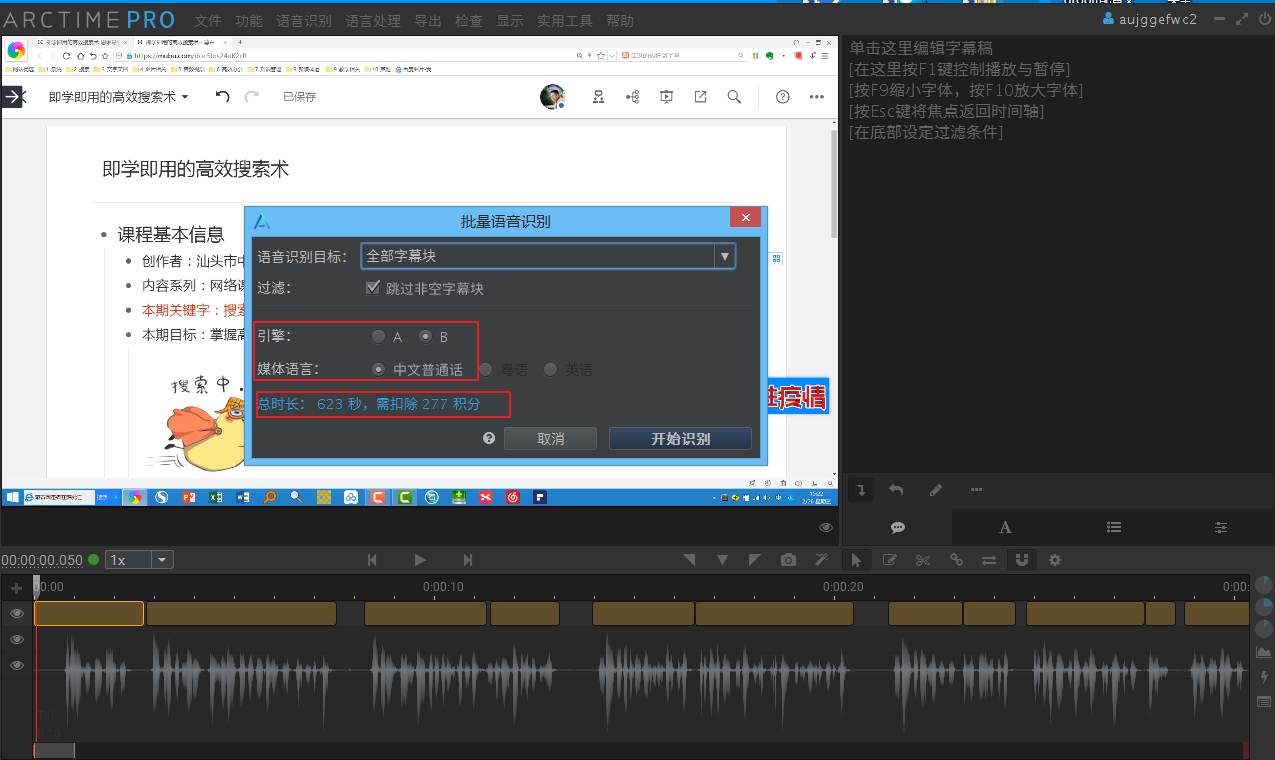Select 粤语 media language radio button
The height and width of the screenshot is (760, 1275).
click(x=485, y=369)
